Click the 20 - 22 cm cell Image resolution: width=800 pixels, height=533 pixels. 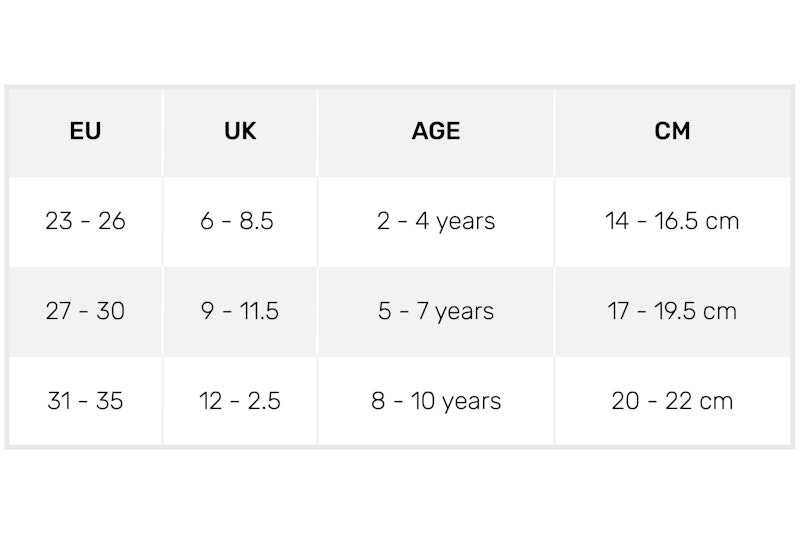pos(672,401)
